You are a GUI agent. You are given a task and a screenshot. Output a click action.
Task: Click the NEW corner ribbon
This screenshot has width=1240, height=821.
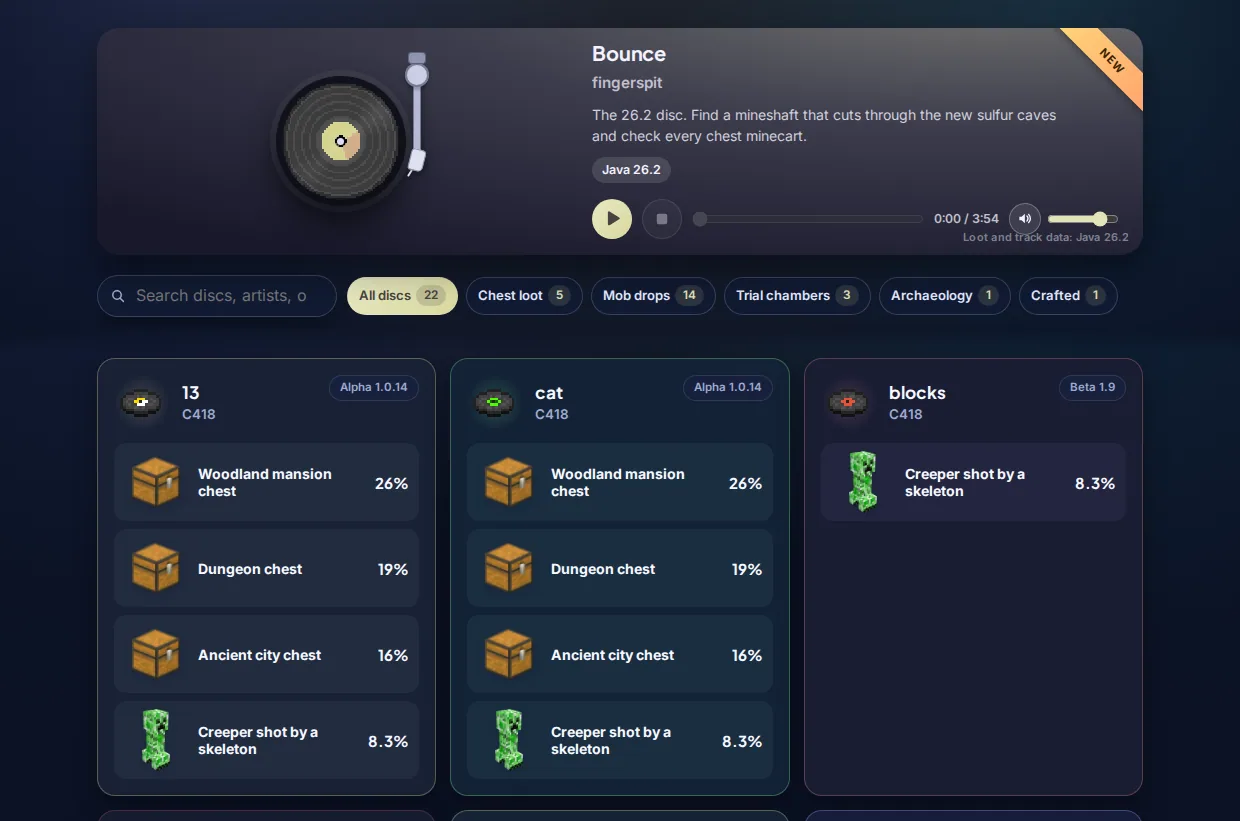click(1110, 61)
